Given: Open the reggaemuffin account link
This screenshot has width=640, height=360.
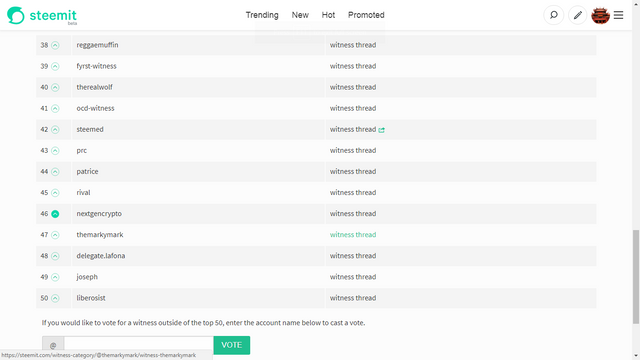Looking at the screenshot, I should 97,45.
